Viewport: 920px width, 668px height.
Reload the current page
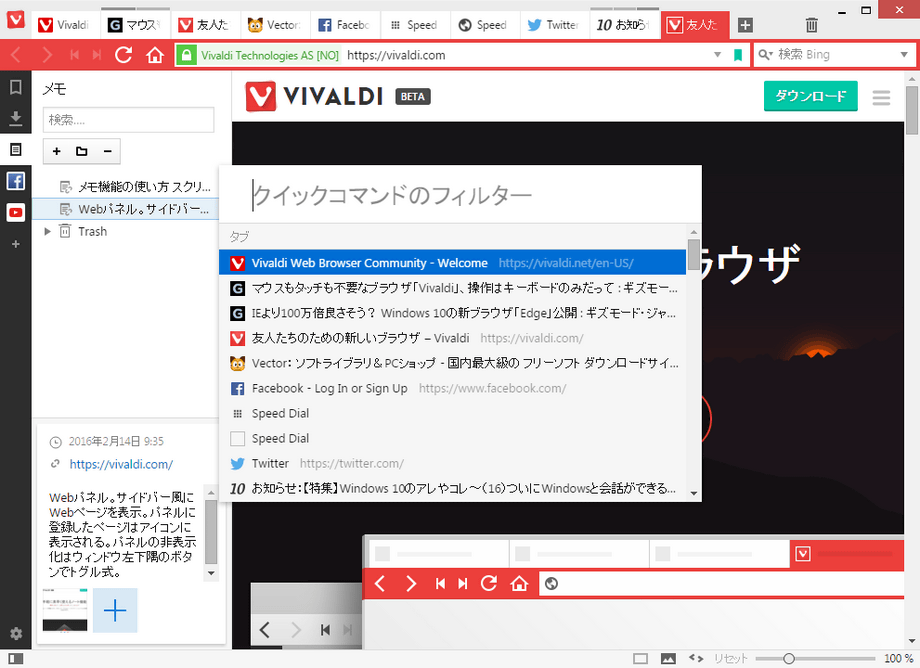(123, 55)
